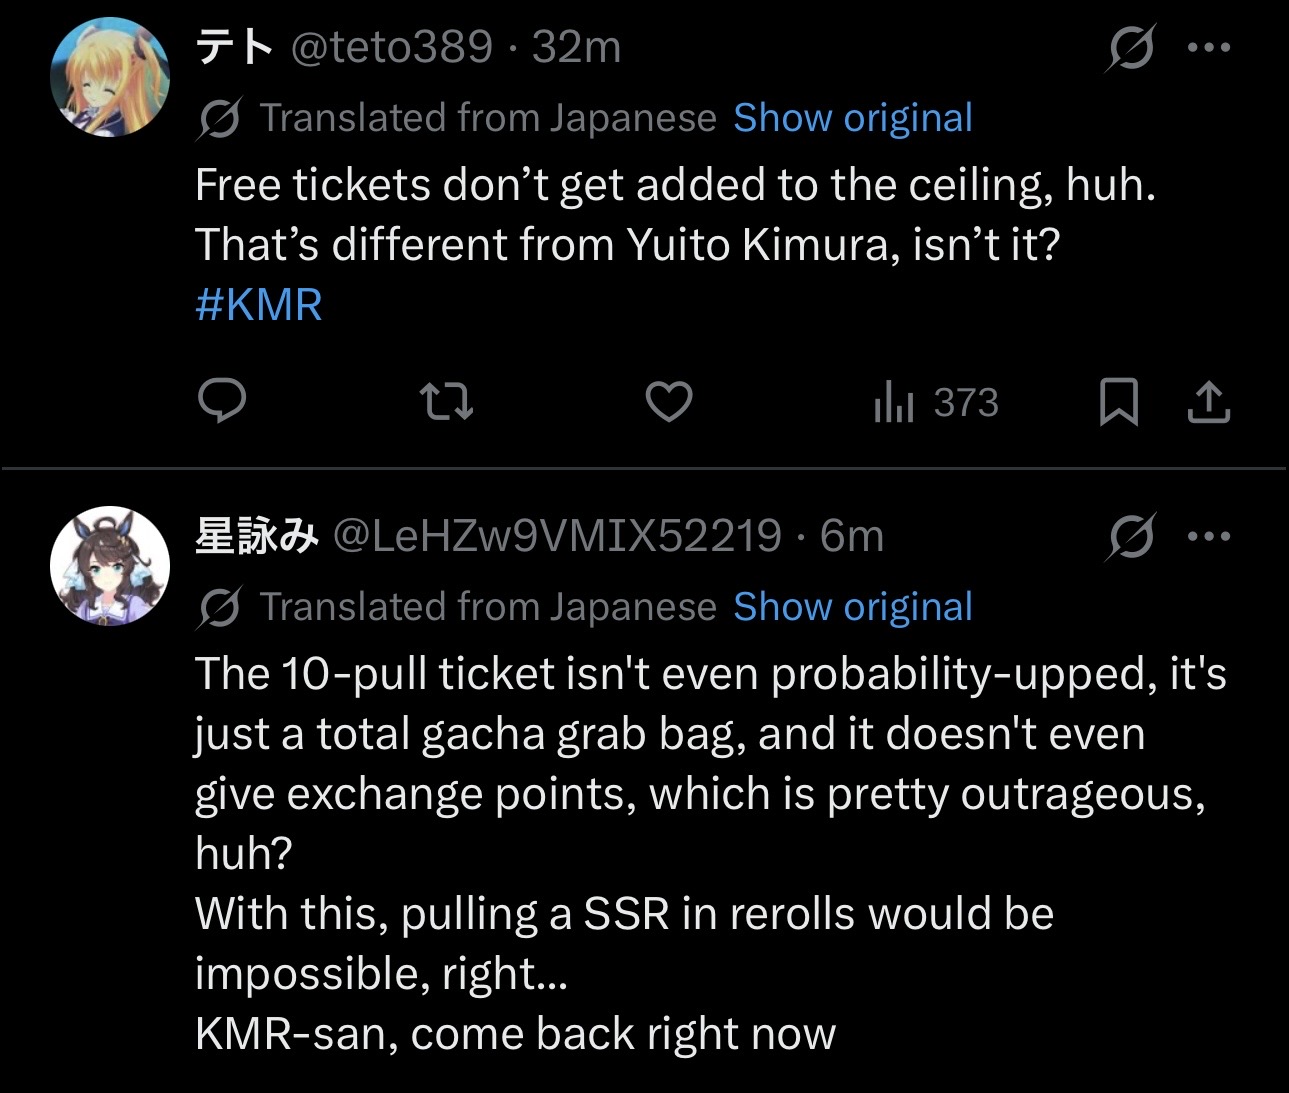Screen dimensions: 1289x1093
Task: Click the Grok icon on 星詠み's tweet
Action: pos(1131,537)
